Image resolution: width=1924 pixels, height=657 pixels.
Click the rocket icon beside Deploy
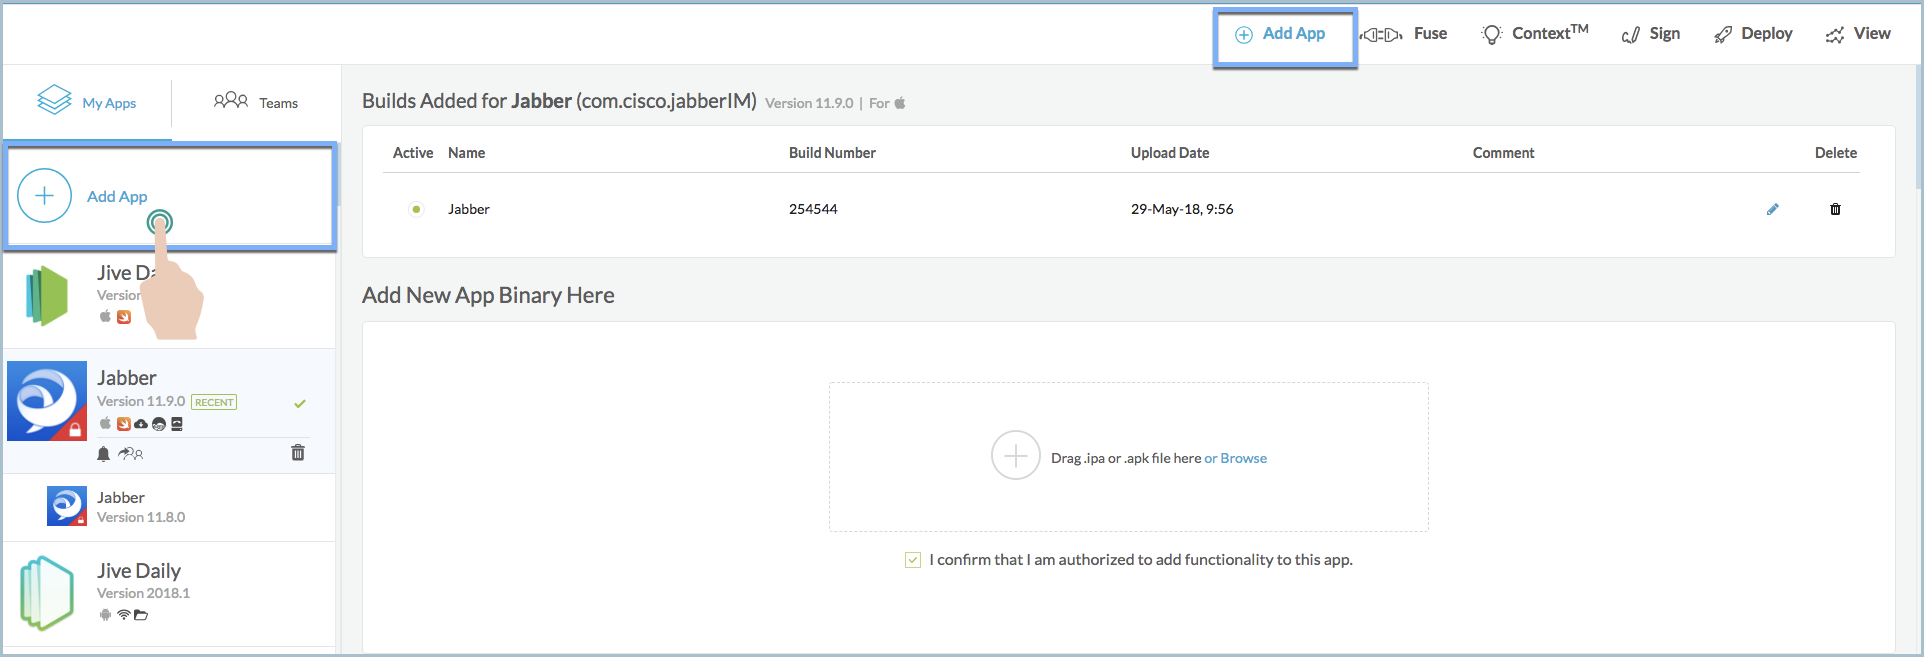coord(1723,35)
